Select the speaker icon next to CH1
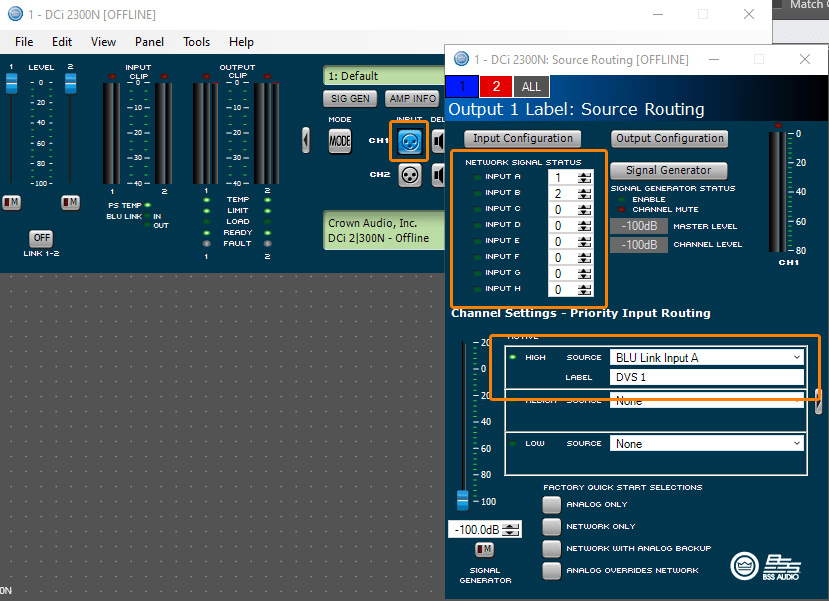The width and height of the screenshot is (829, 601). [x=437, y=141]
